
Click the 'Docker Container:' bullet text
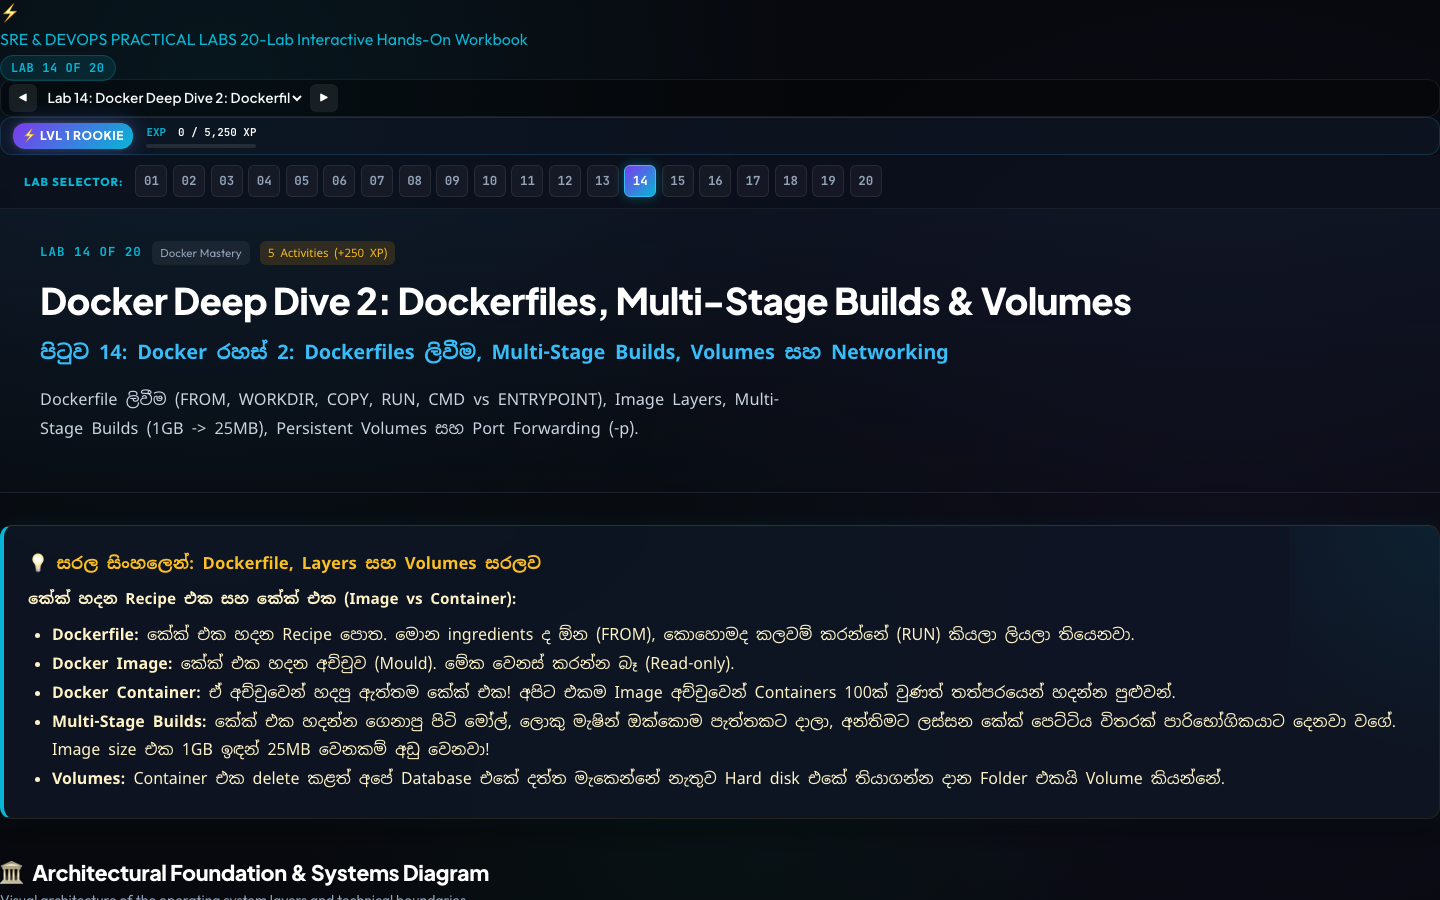coord(126,692)
